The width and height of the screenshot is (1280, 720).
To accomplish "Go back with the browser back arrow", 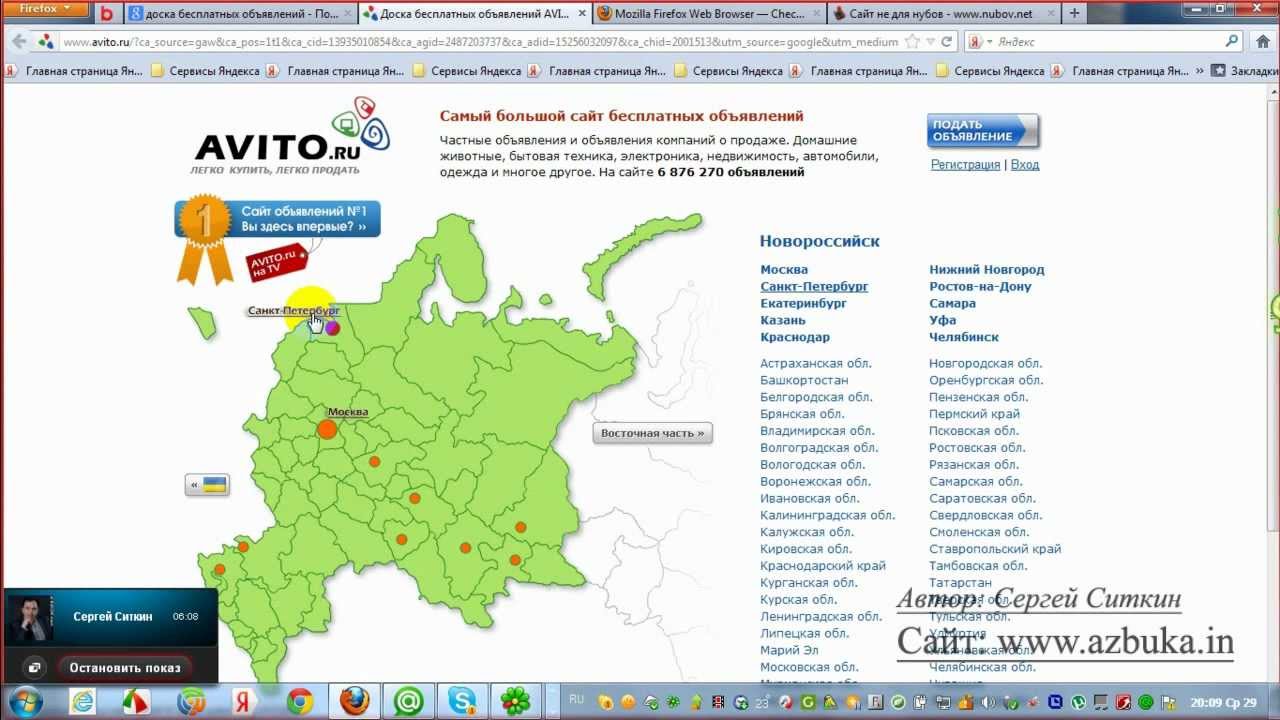I will click(x=18, y=42).
